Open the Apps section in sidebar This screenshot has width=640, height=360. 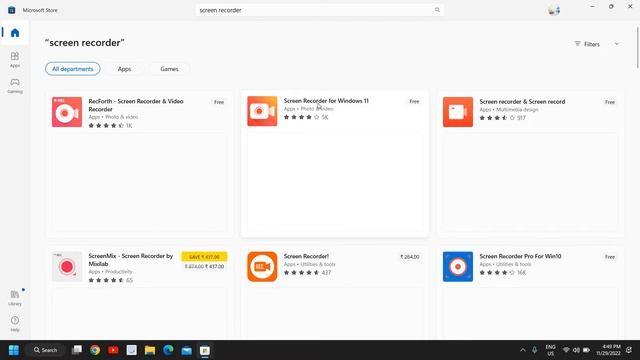pyautogui.click(x=15, y=59)
